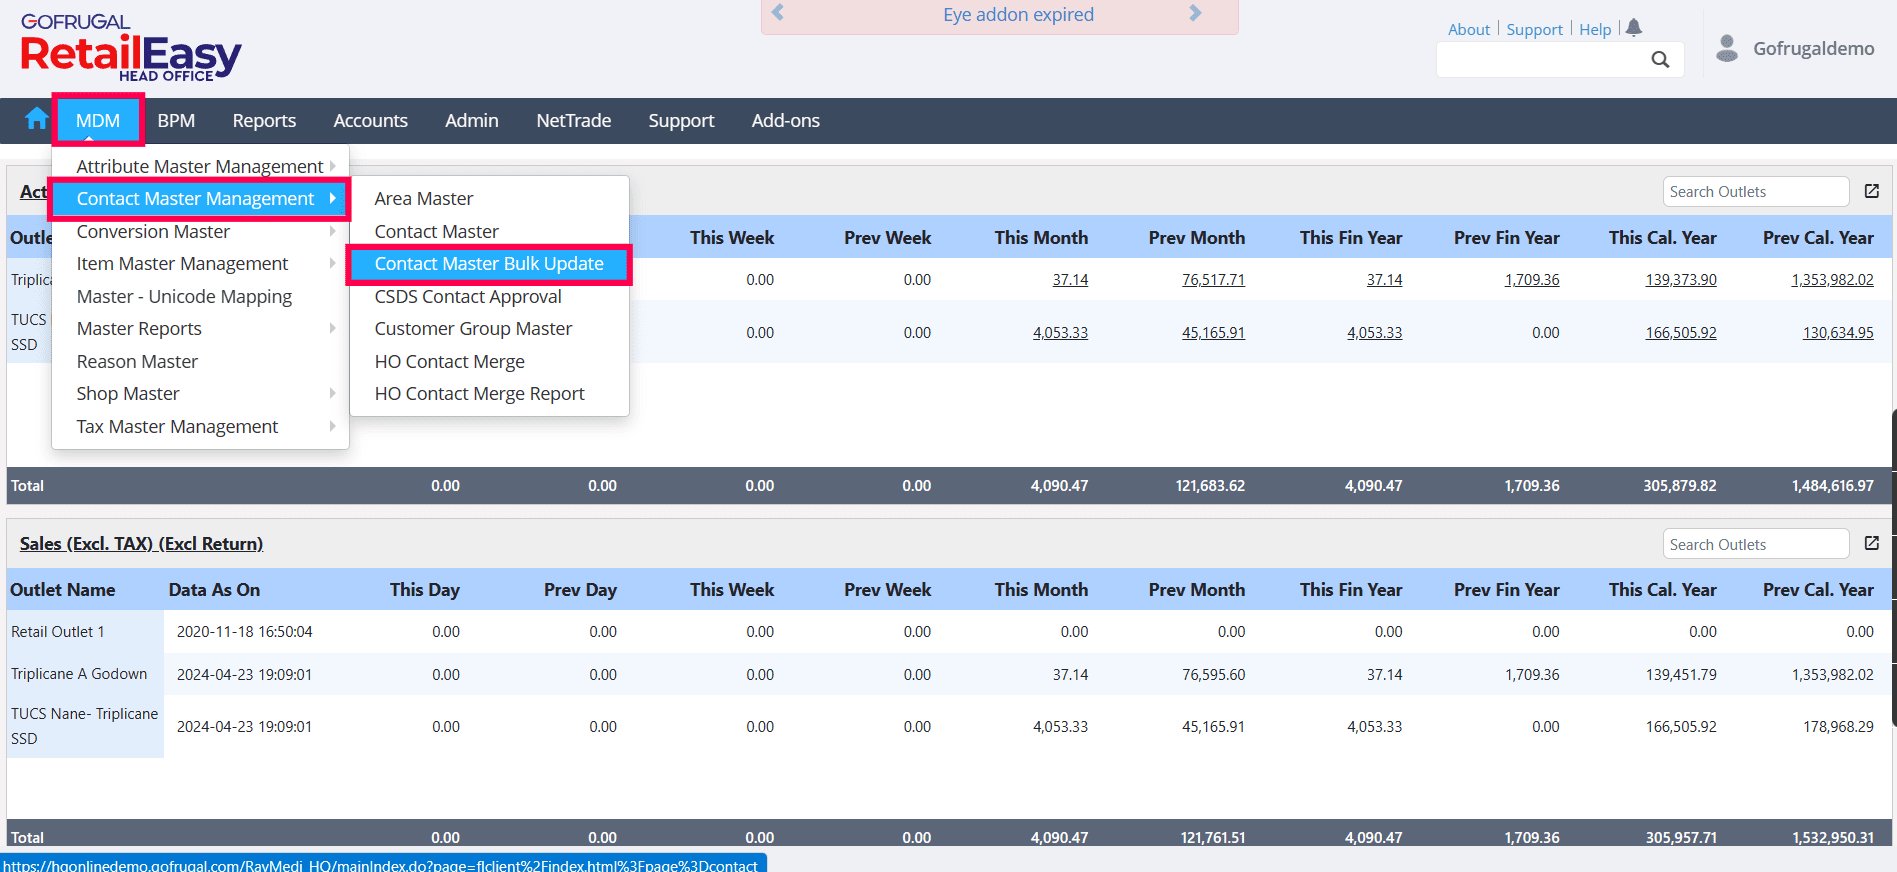
Task: Open the NetTrade menu
Action: [x=574, y=121]
